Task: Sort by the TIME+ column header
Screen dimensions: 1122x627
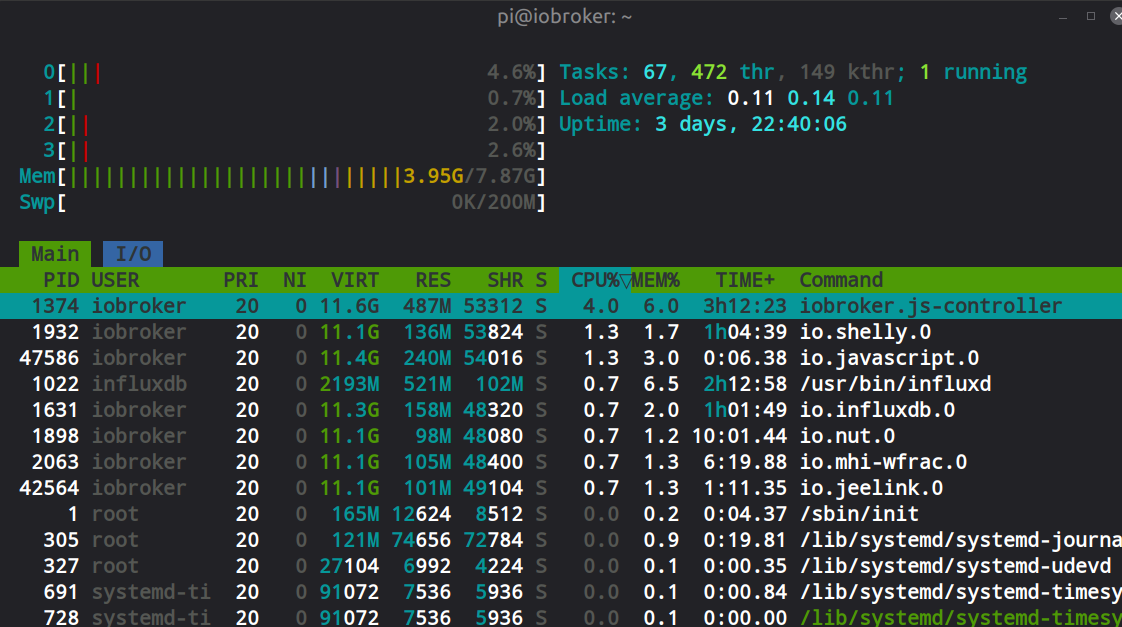Action: tap(745, 280)
